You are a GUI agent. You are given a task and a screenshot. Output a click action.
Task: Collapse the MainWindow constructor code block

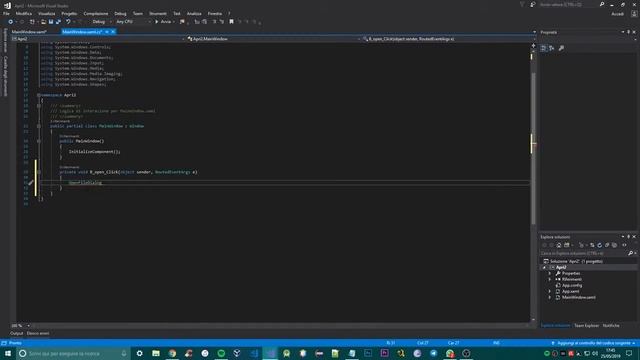pos(39,141)
